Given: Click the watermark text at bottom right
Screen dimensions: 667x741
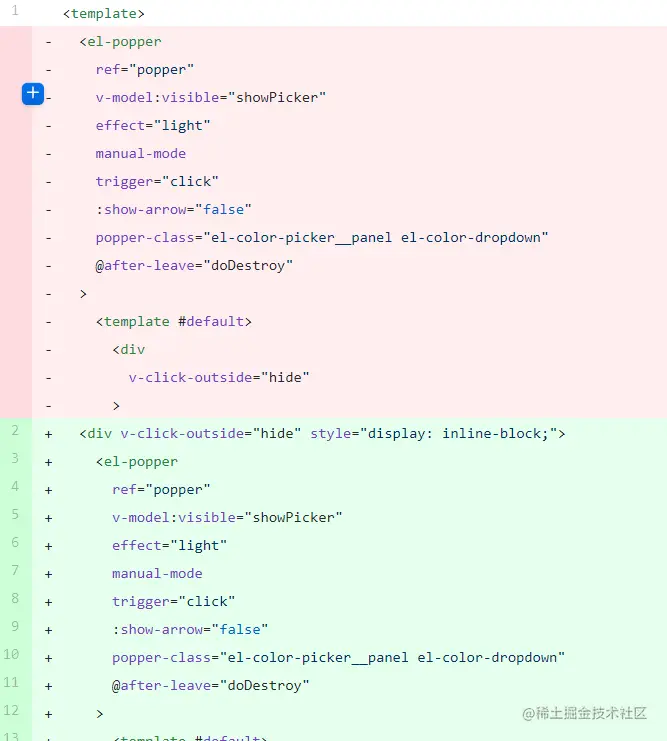Looking at the screenshot, I should coord(584,713).
